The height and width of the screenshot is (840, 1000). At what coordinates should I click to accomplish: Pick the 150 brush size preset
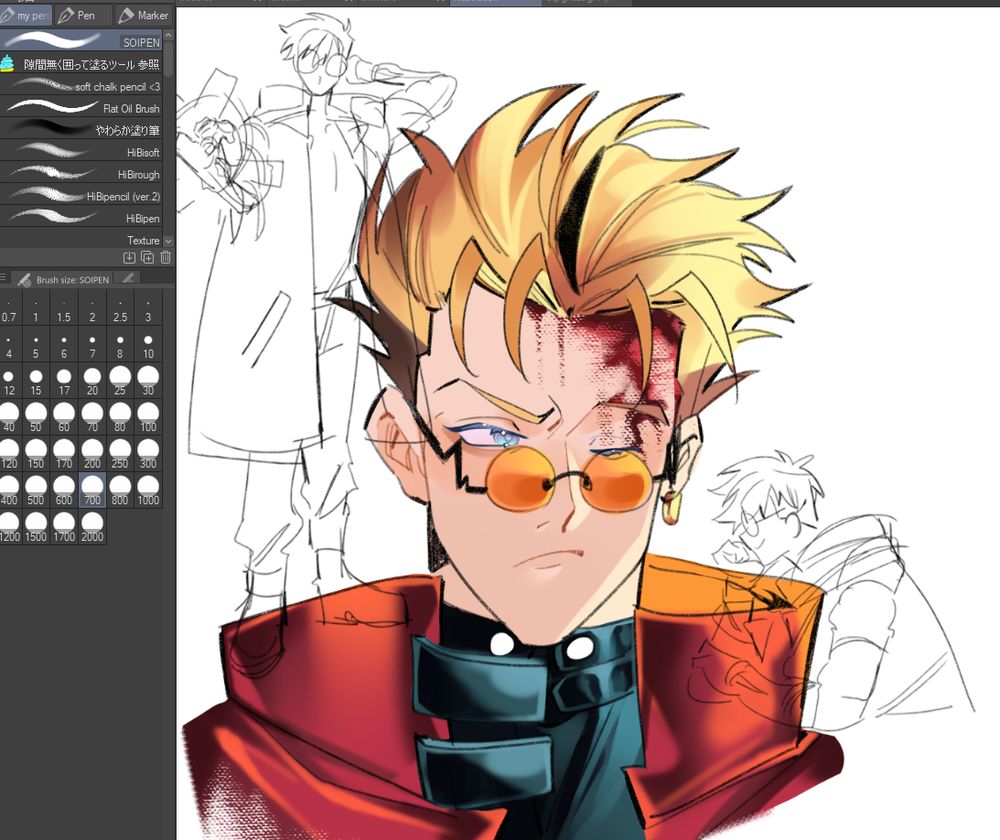click(36, 453)
